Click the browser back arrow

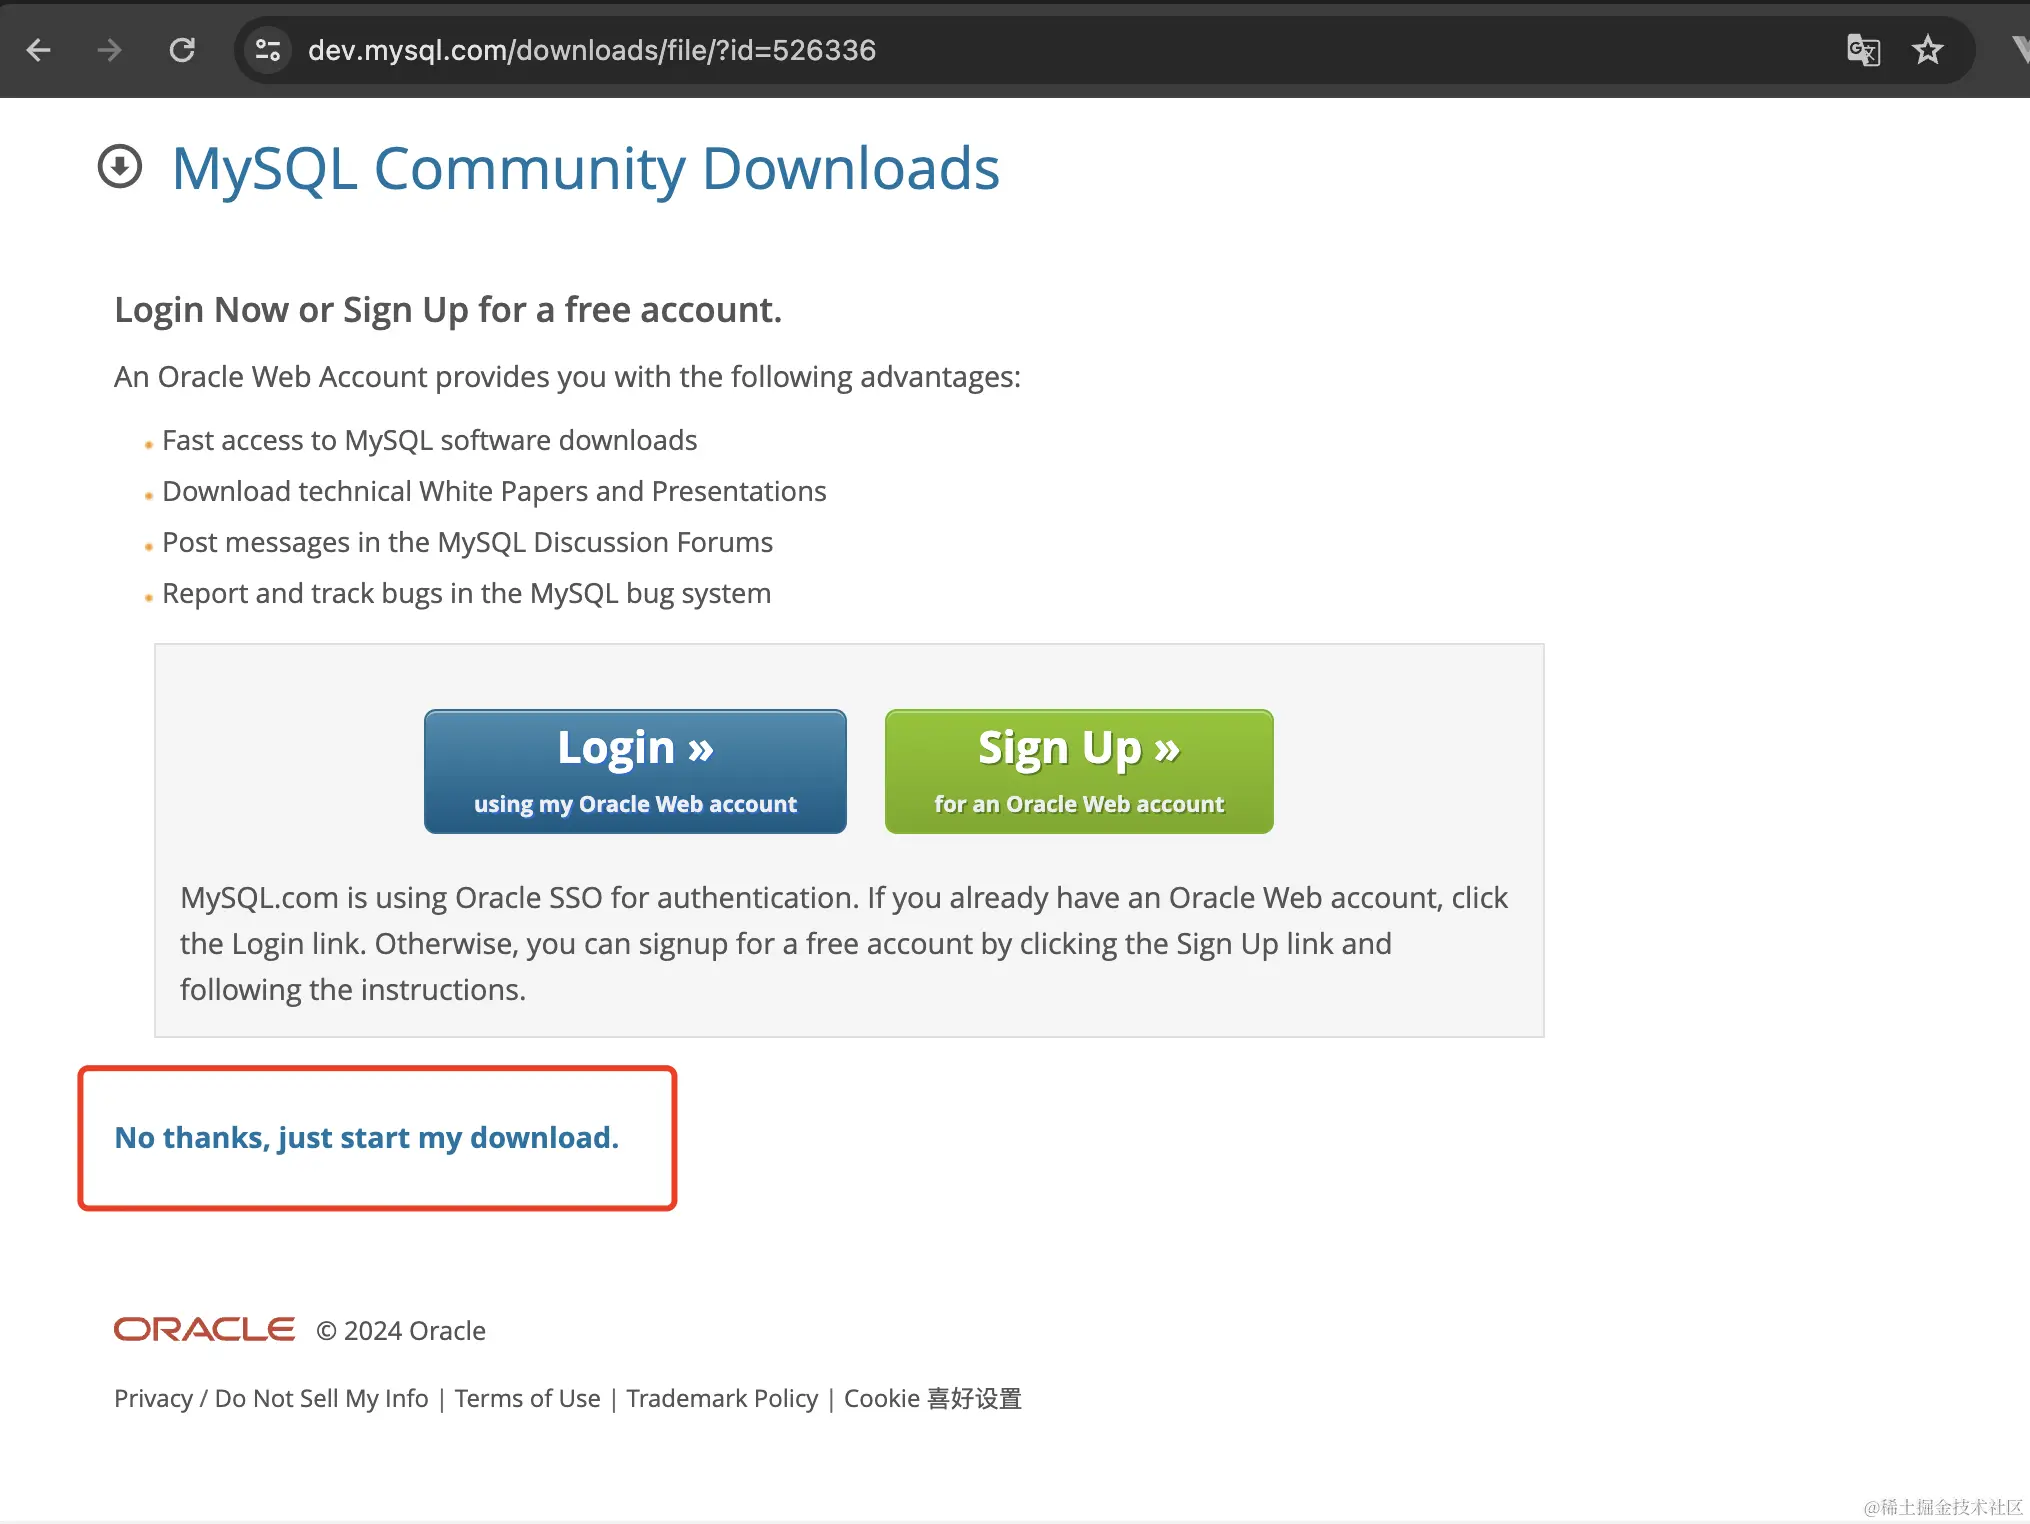(39, 50)
